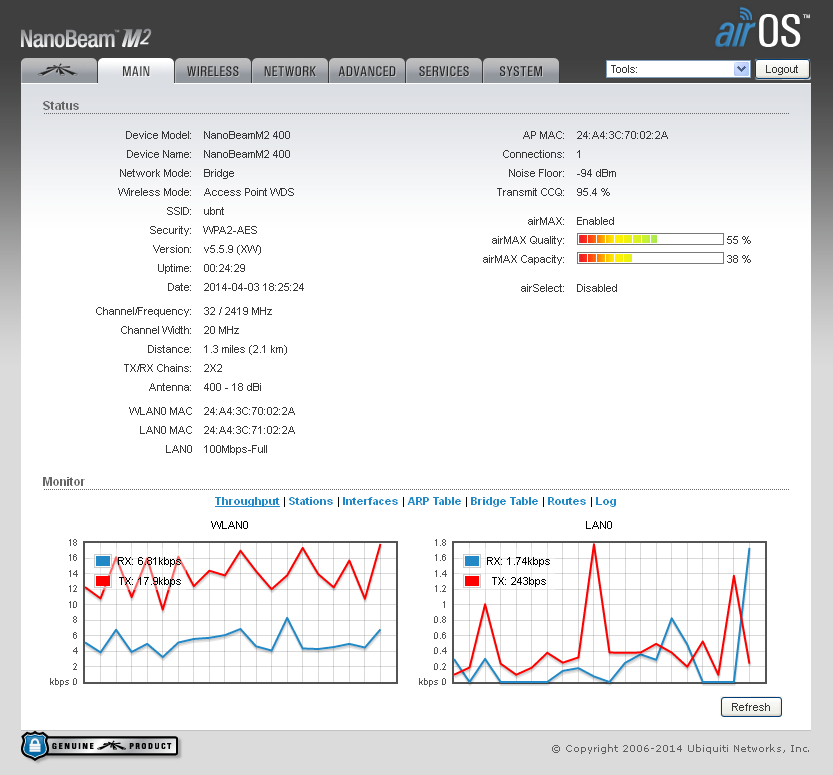Click the red TX legend swatch in WLAN0 chart
This screenshot has width=833, height=775.
pyautogui.click(x=103, y=581)
